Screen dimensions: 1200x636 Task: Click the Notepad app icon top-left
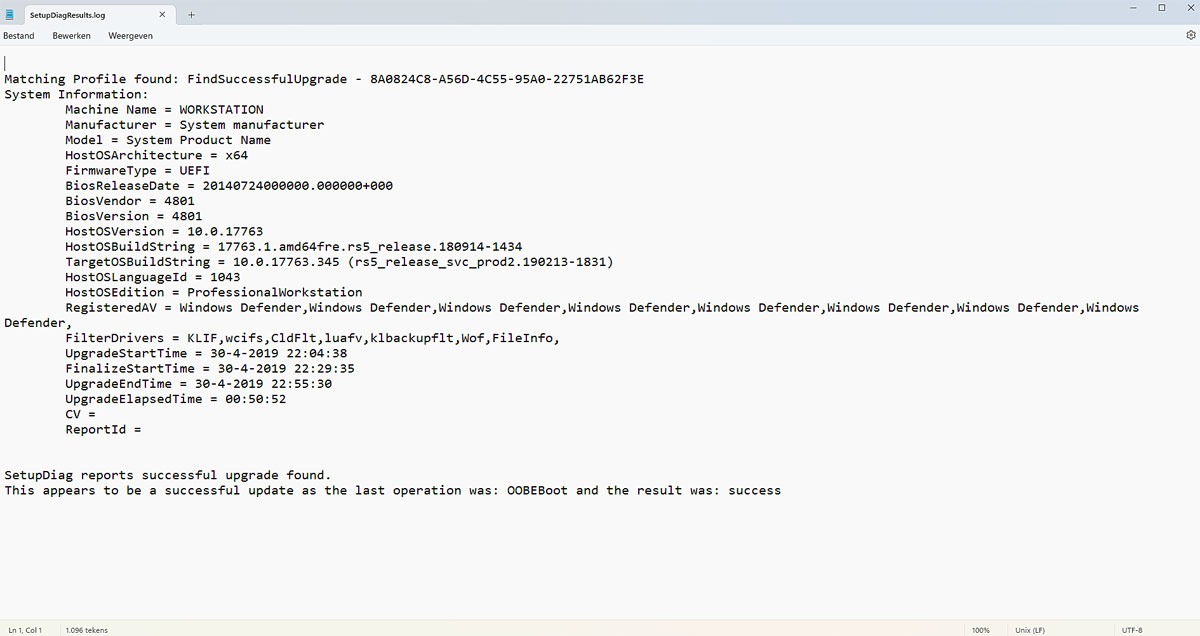point(11,14)
